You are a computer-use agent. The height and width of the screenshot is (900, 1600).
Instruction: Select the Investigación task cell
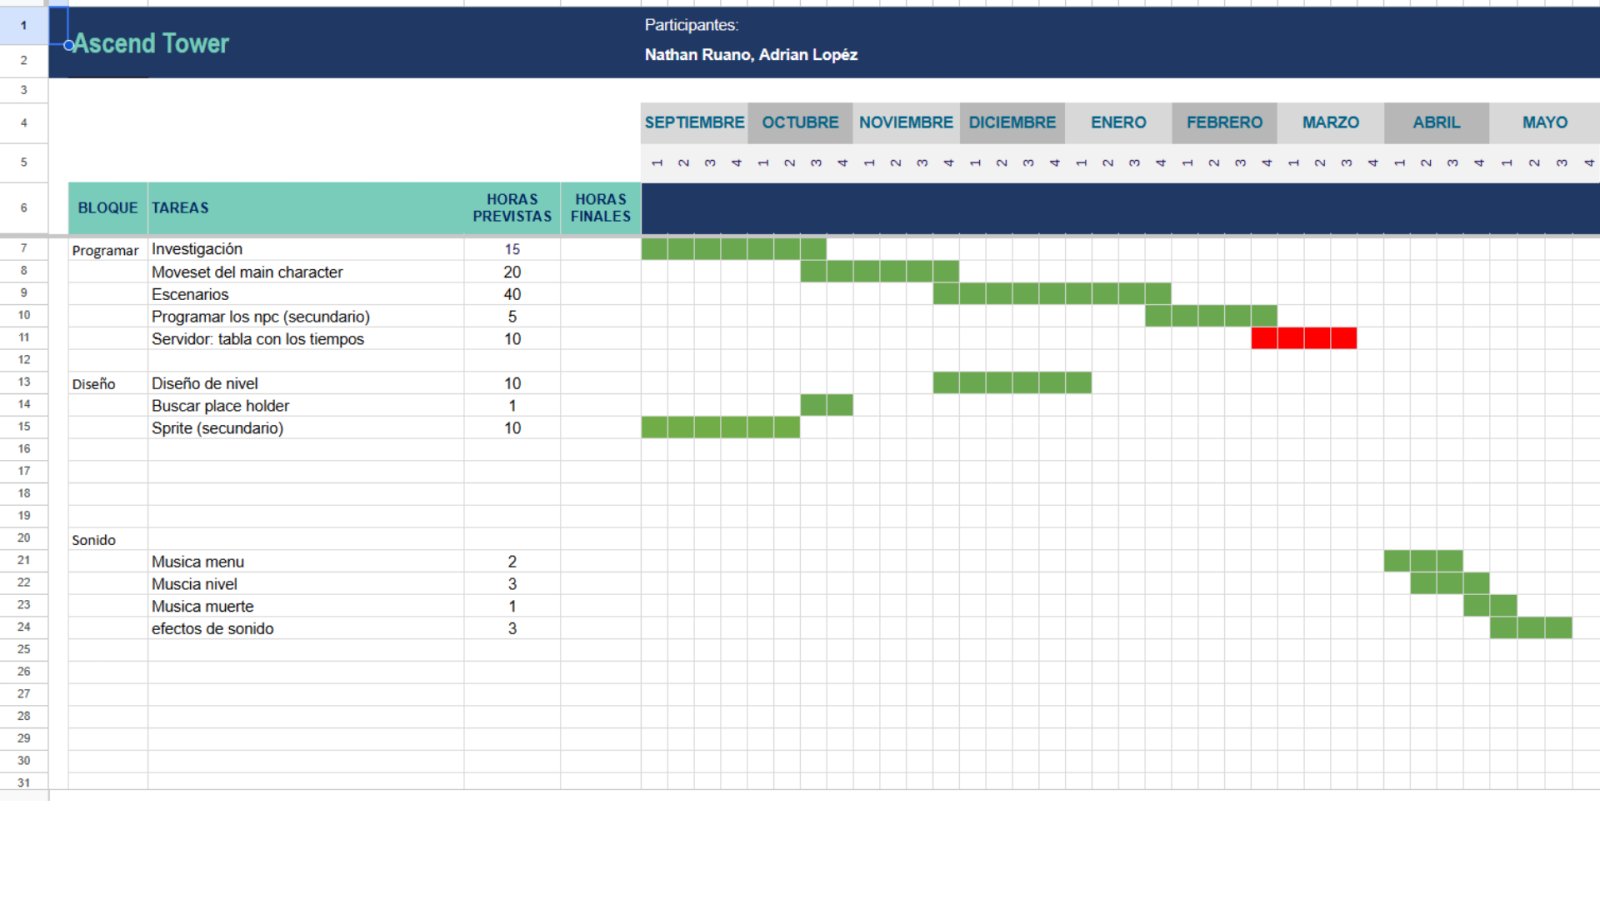306,249
